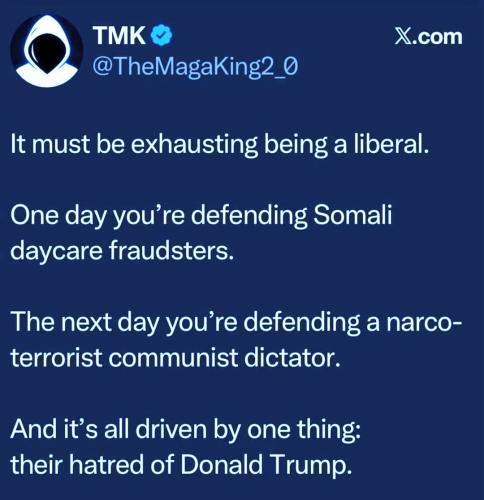Click the word "exhausting"
484x500 pixels.
194,145
